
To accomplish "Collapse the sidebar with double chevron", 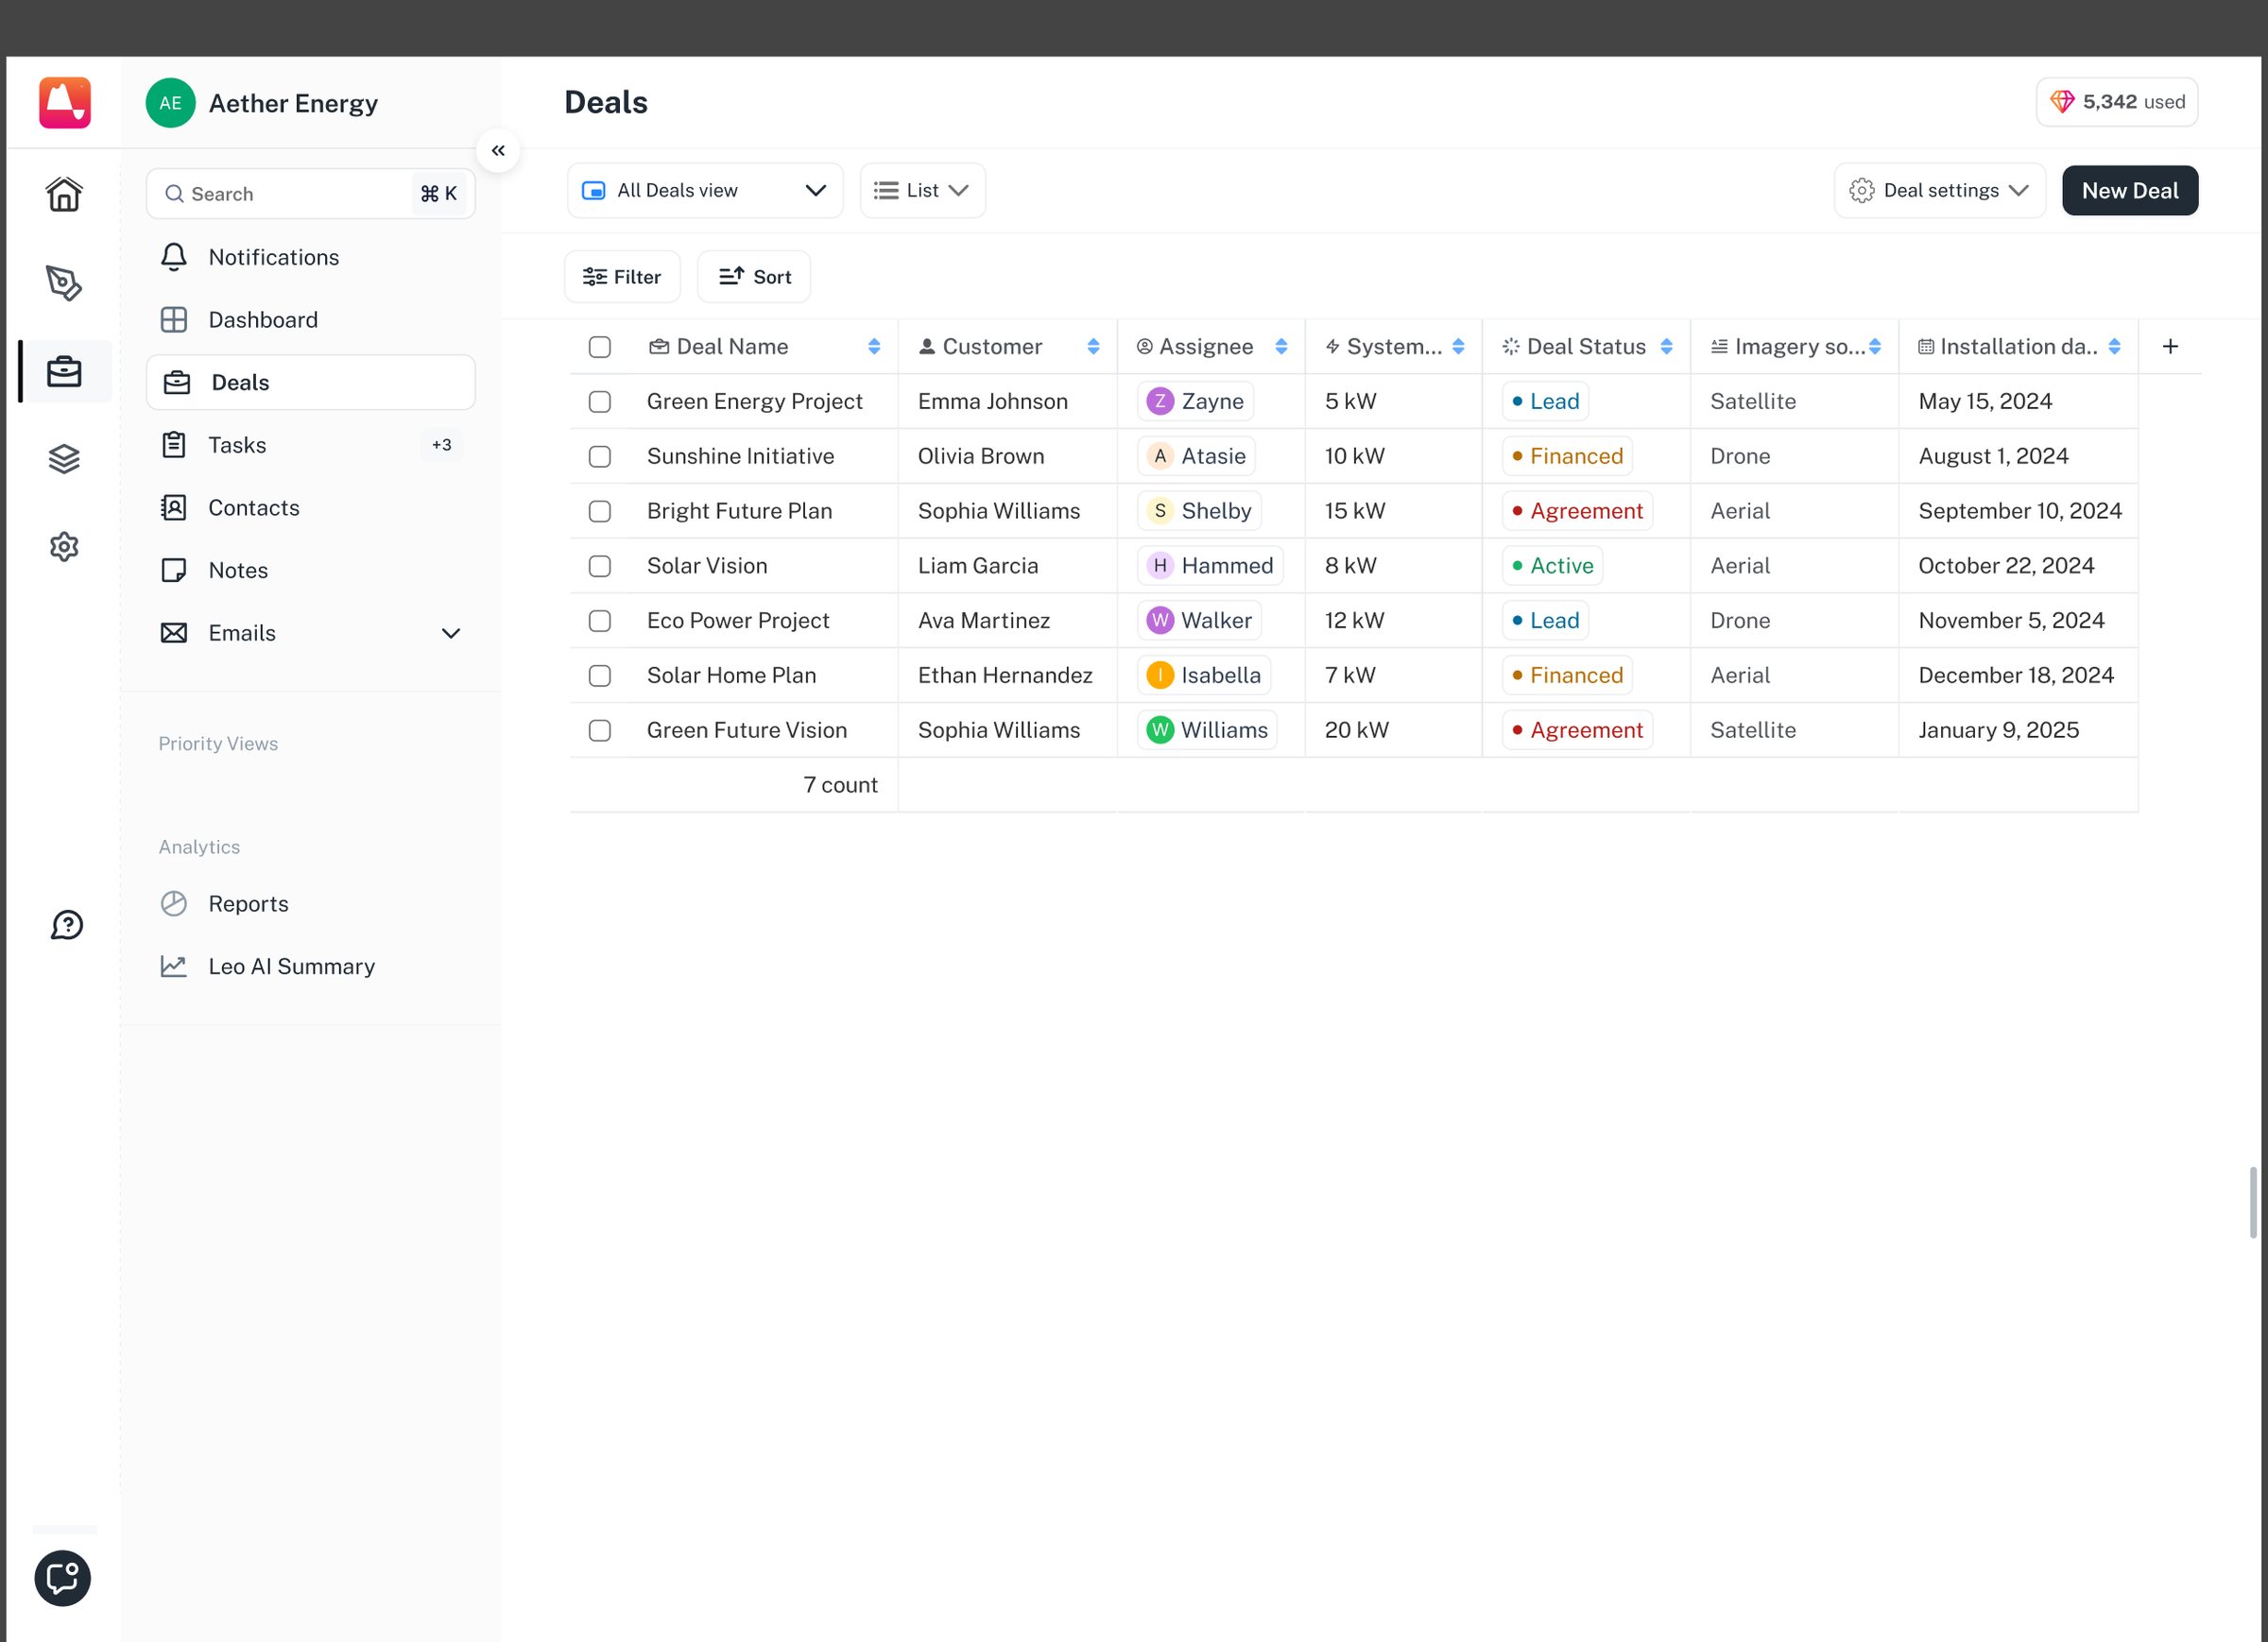I will 498,151.
